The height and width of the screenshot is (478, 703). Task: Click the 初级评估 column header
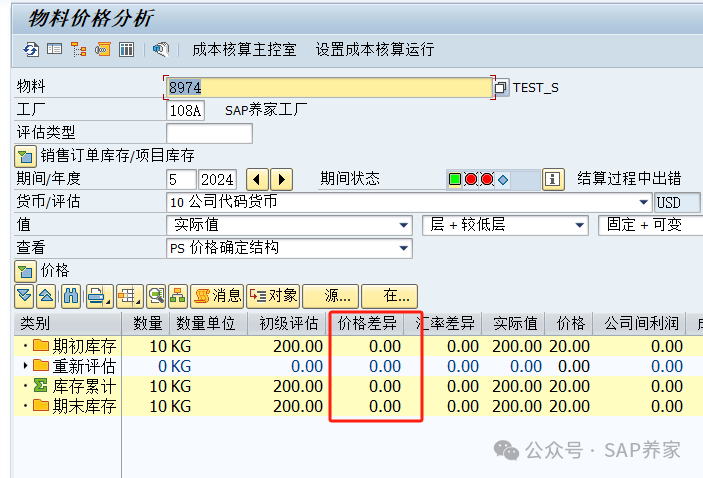point(286,324)
